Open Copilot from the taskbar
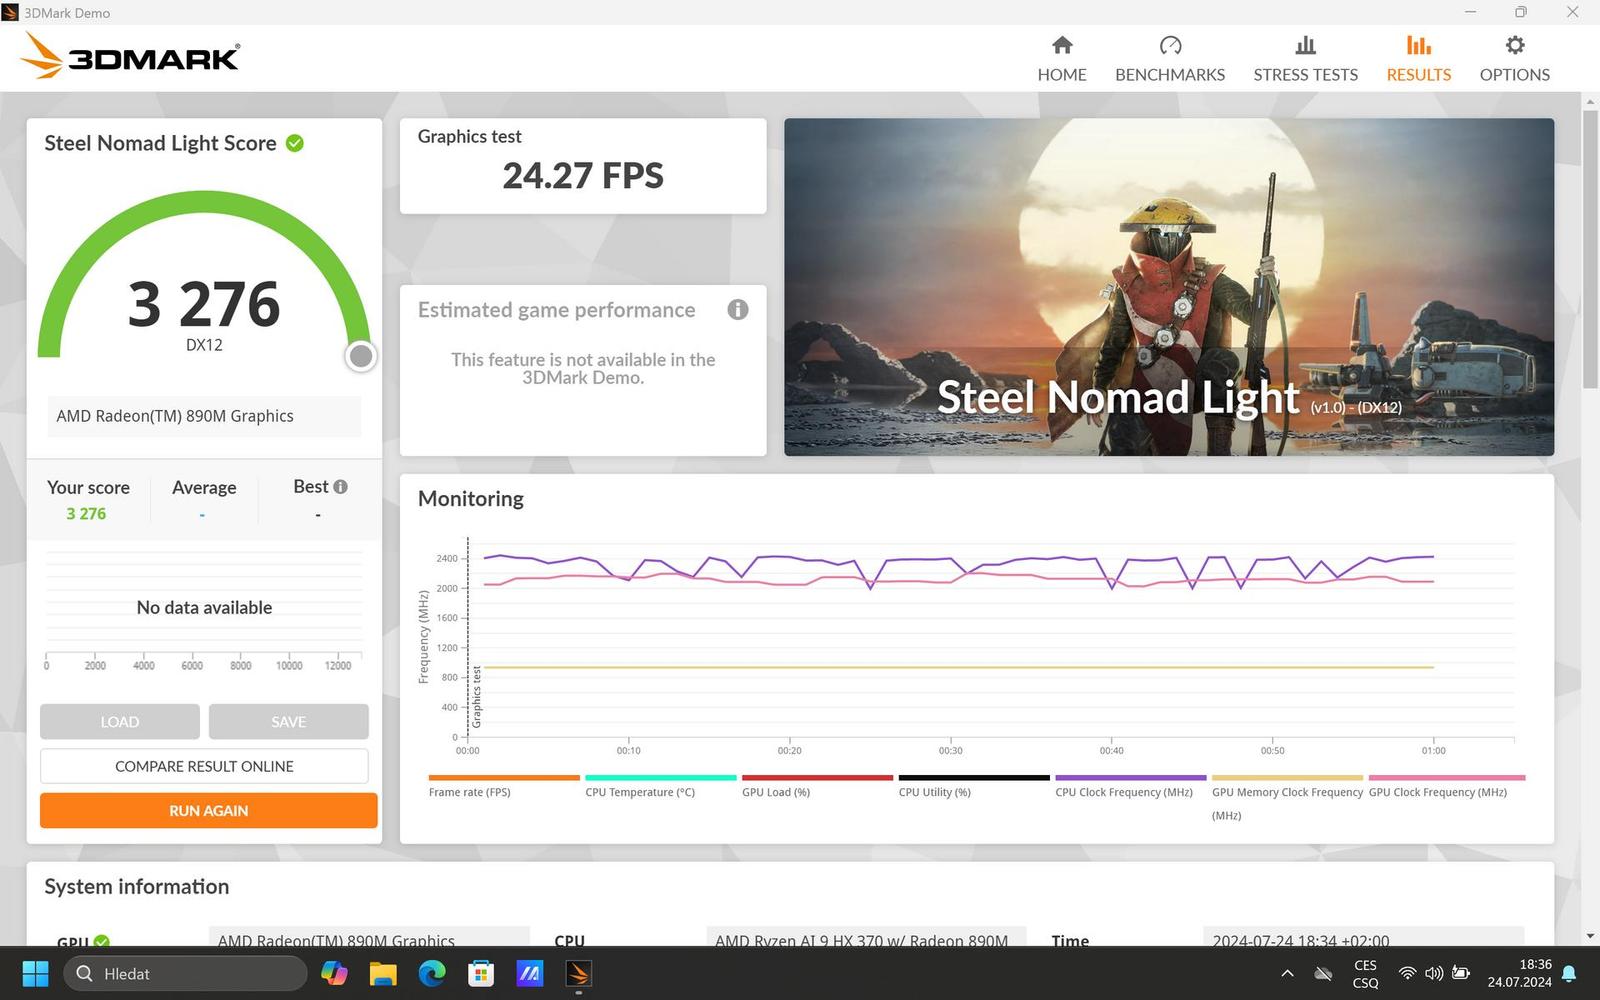This screenshot has width=1600, height=1000. [334, 973]
